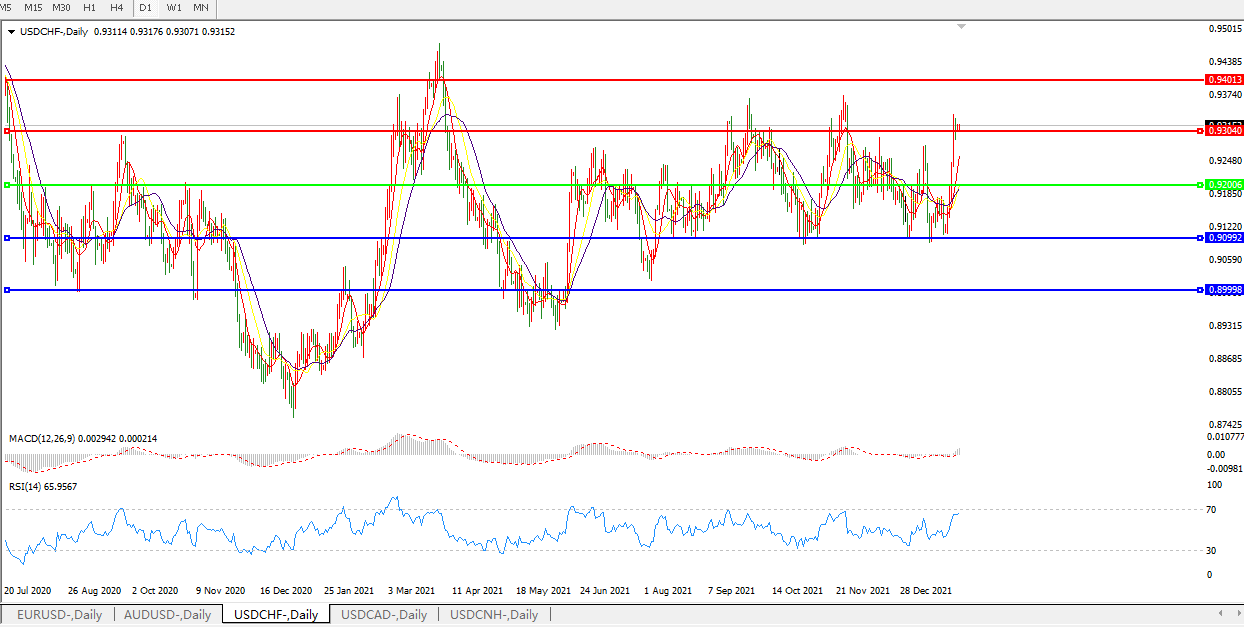This screenshot has width=1244, height=627.
Task: Open the USDCAD-,Daily chart tab
Action: pos(384,614)
